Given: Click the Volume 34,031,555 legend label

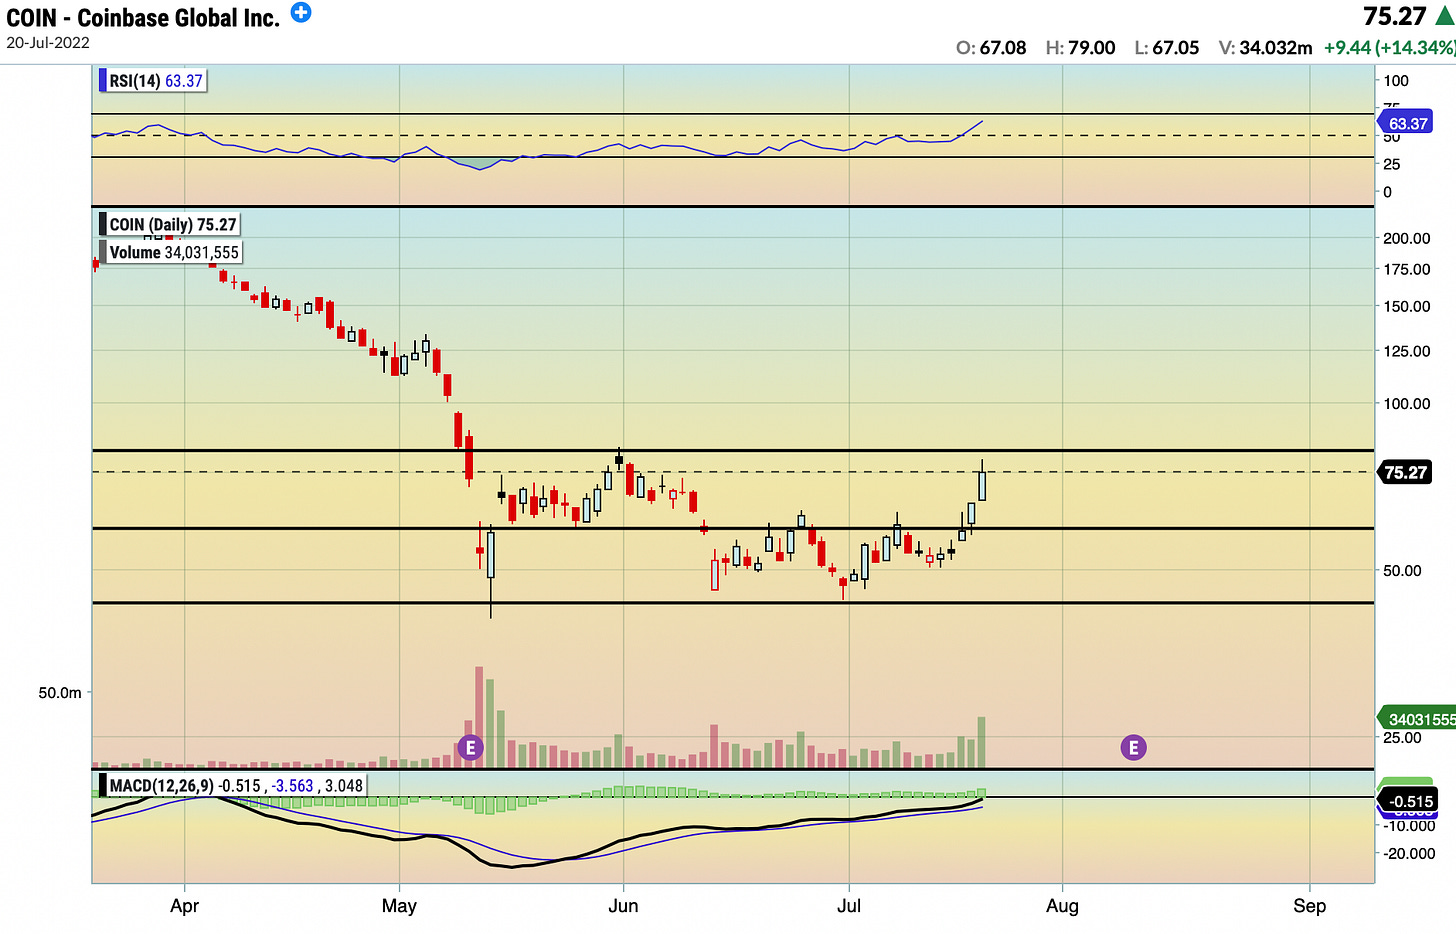Looking at the screenshot, I should coord(172,252).
